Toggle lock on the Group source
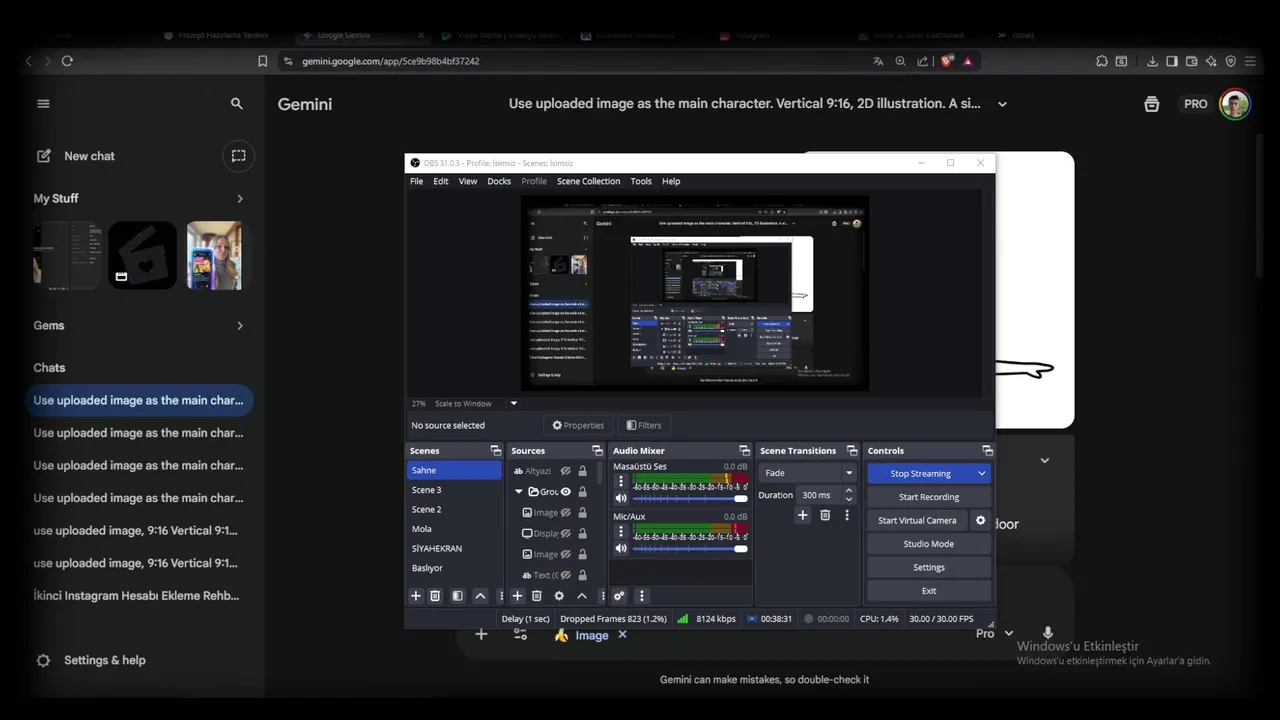This screenshot has height=720, width=1280. tap(582, 492)
